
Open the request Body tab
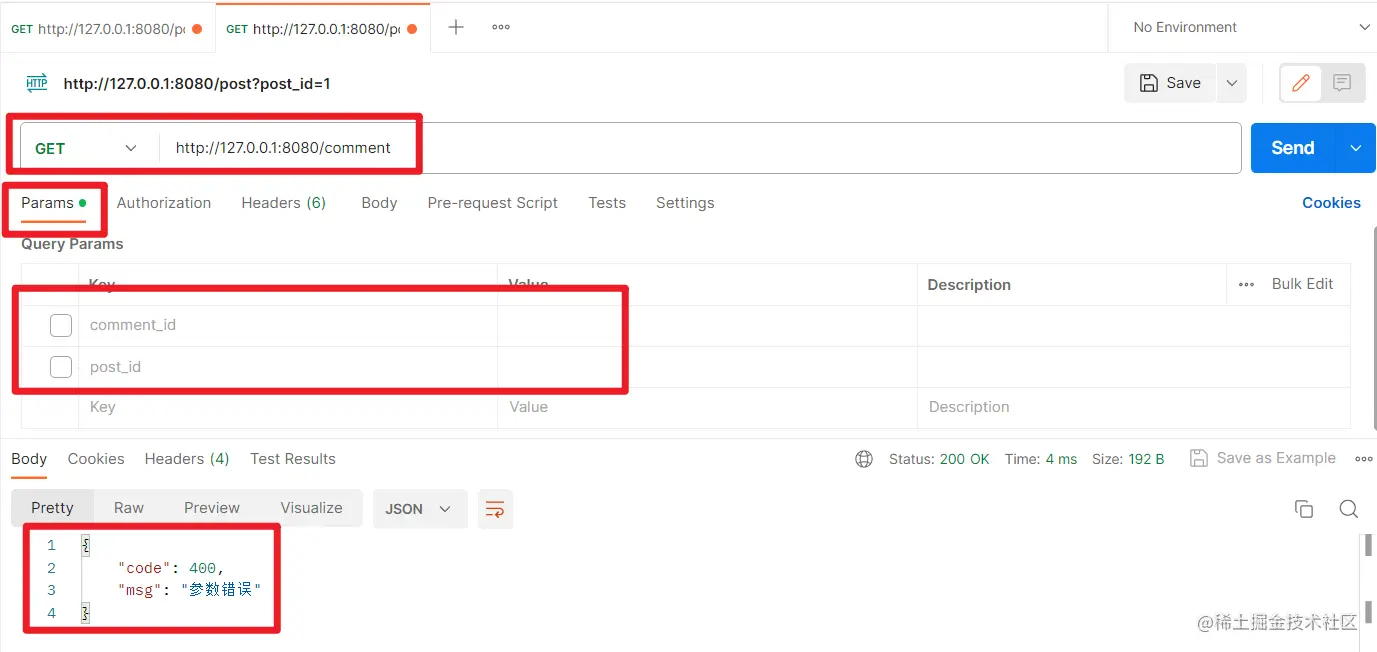click(379, 203)
